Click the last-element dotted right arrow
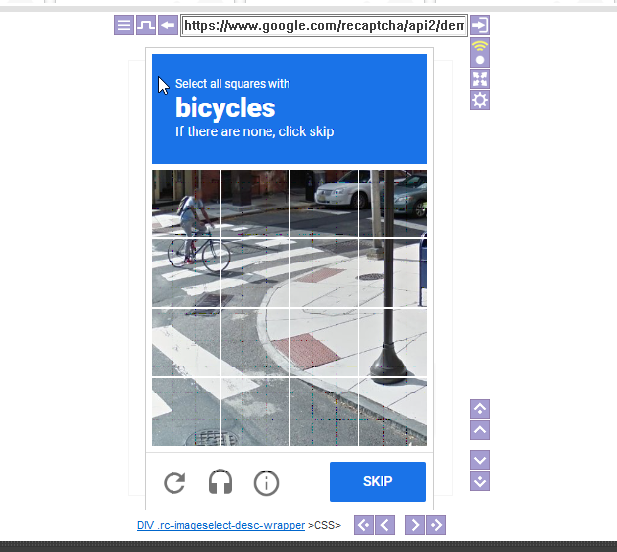Viewport: 617px width, 552px height. coord(436,525)
